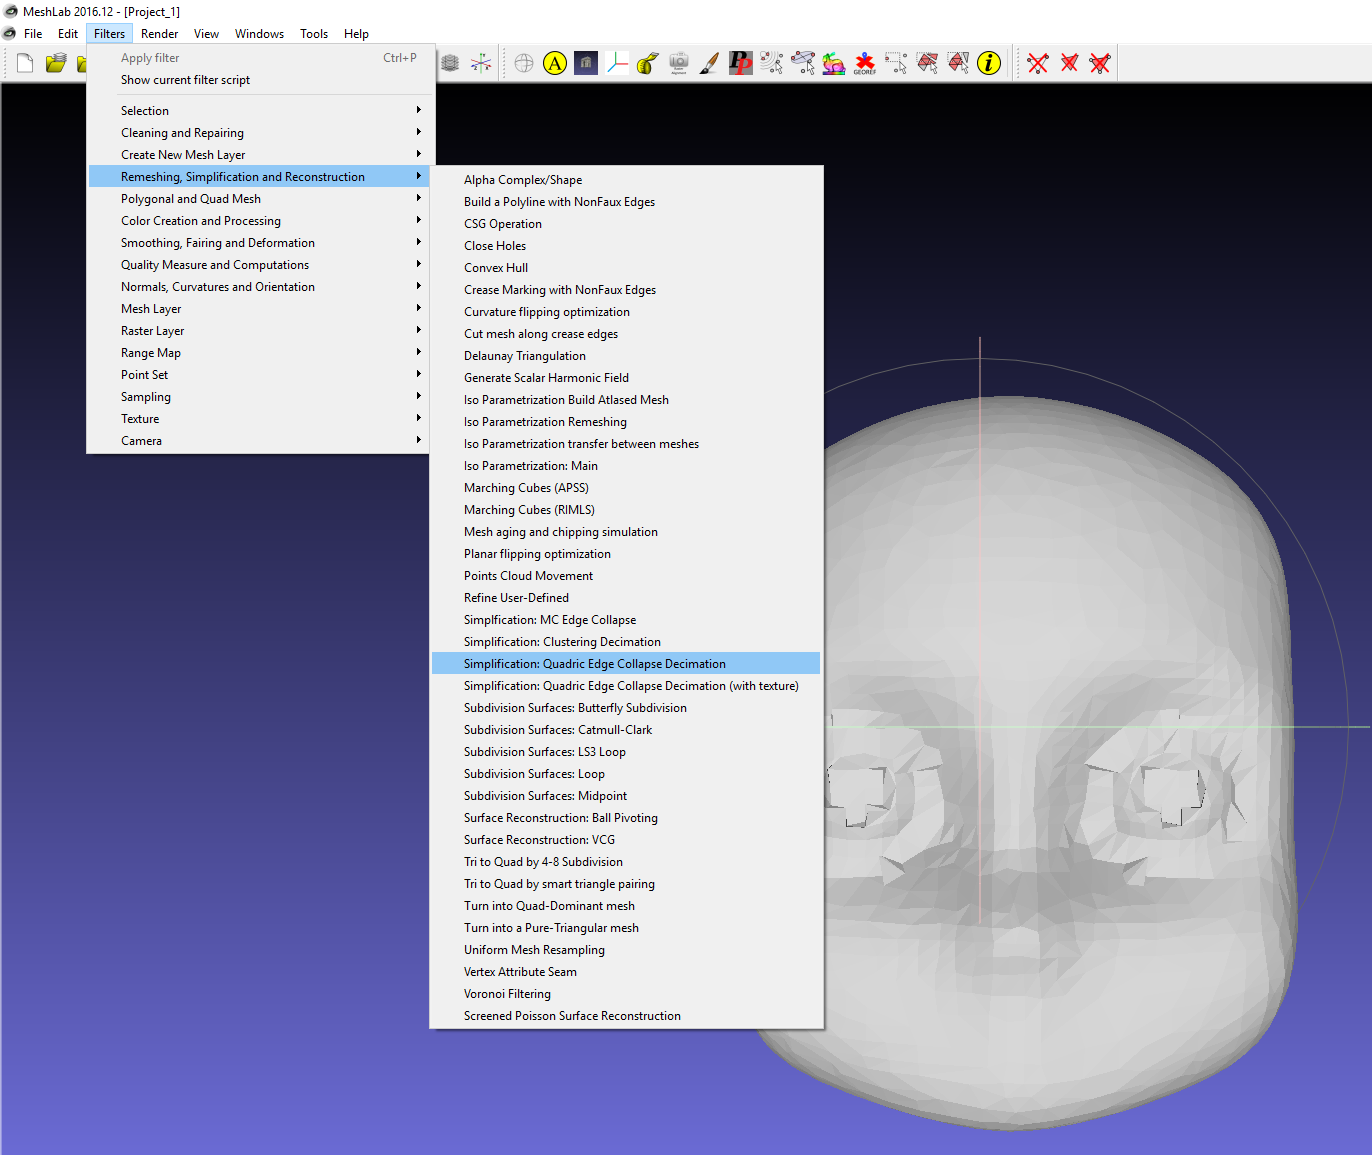Screen dimensions: 1372x1155
Task: Expand Polygonal and Quad Mesh submenu
Action: (x=259, y=199)
